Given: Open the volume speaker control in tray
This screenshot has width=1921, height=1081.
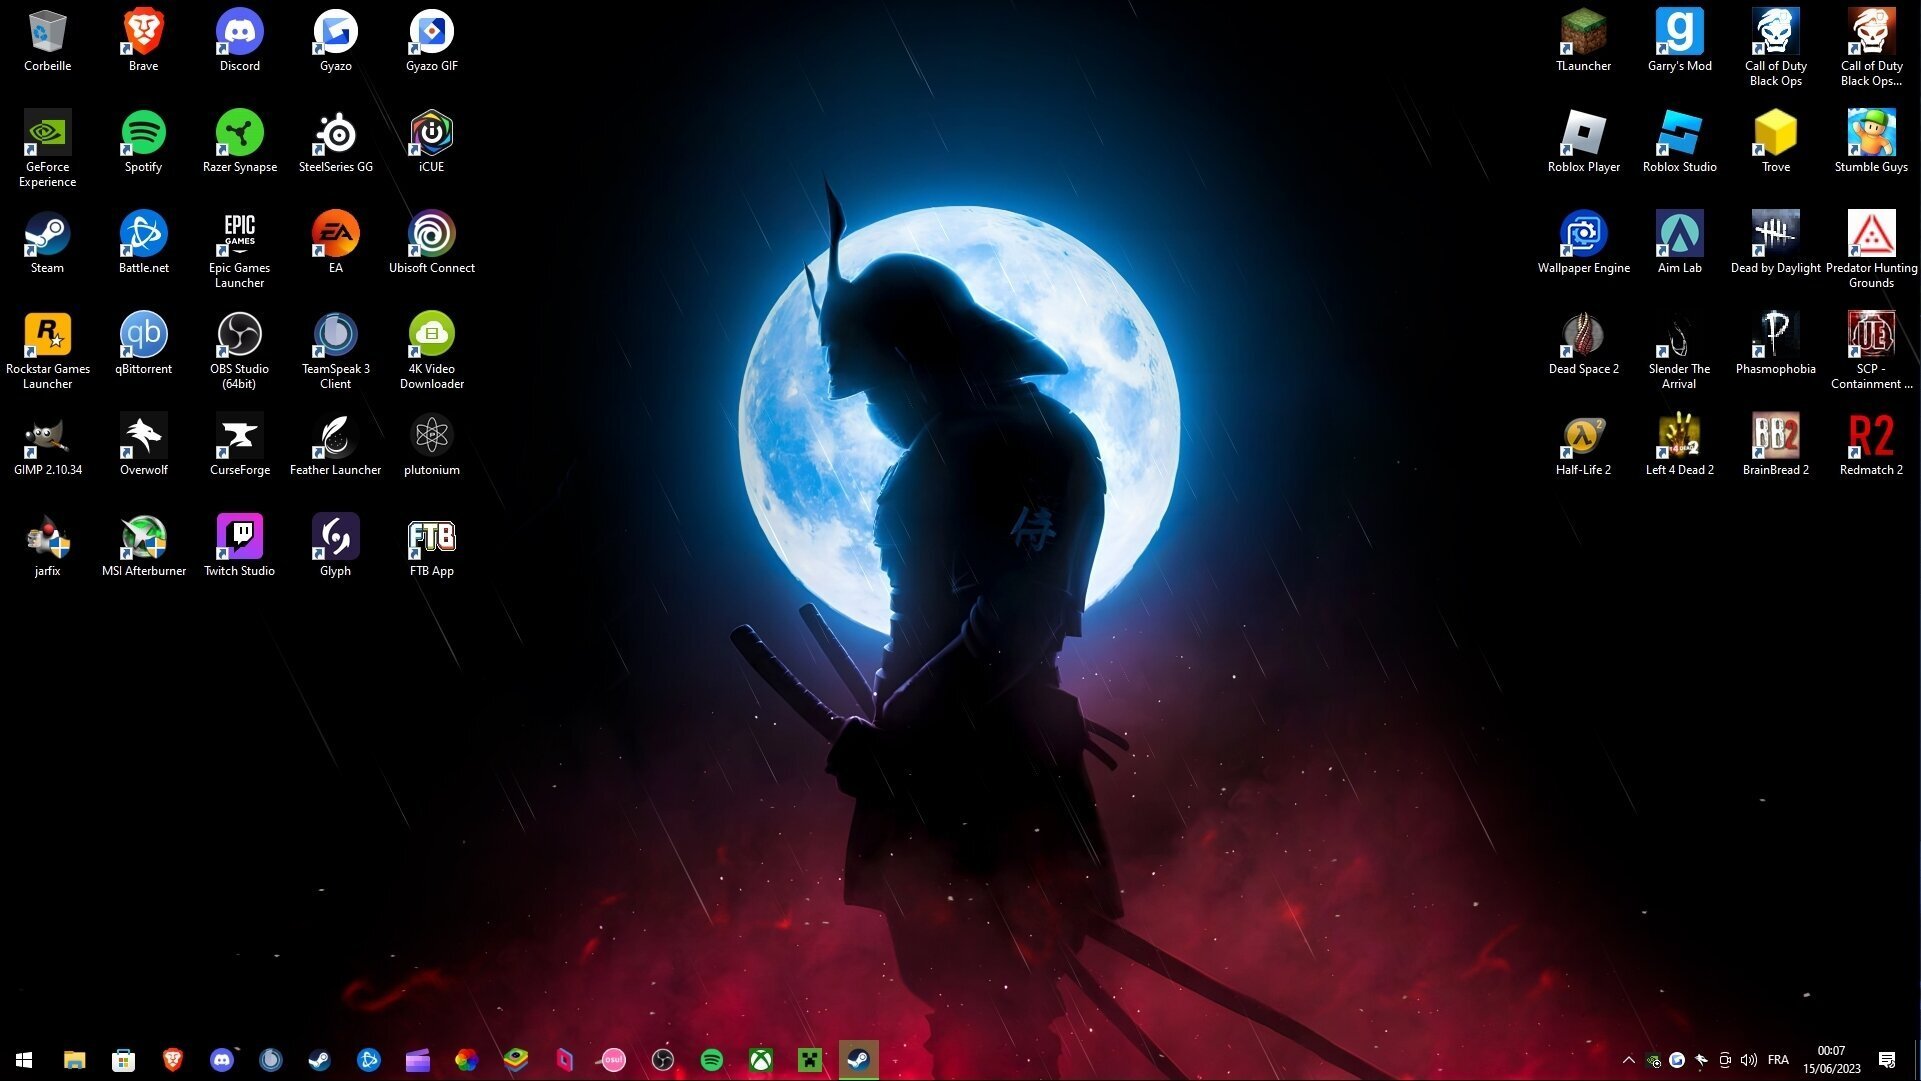Looking at the screenshot, I should click(1748, 1060).
